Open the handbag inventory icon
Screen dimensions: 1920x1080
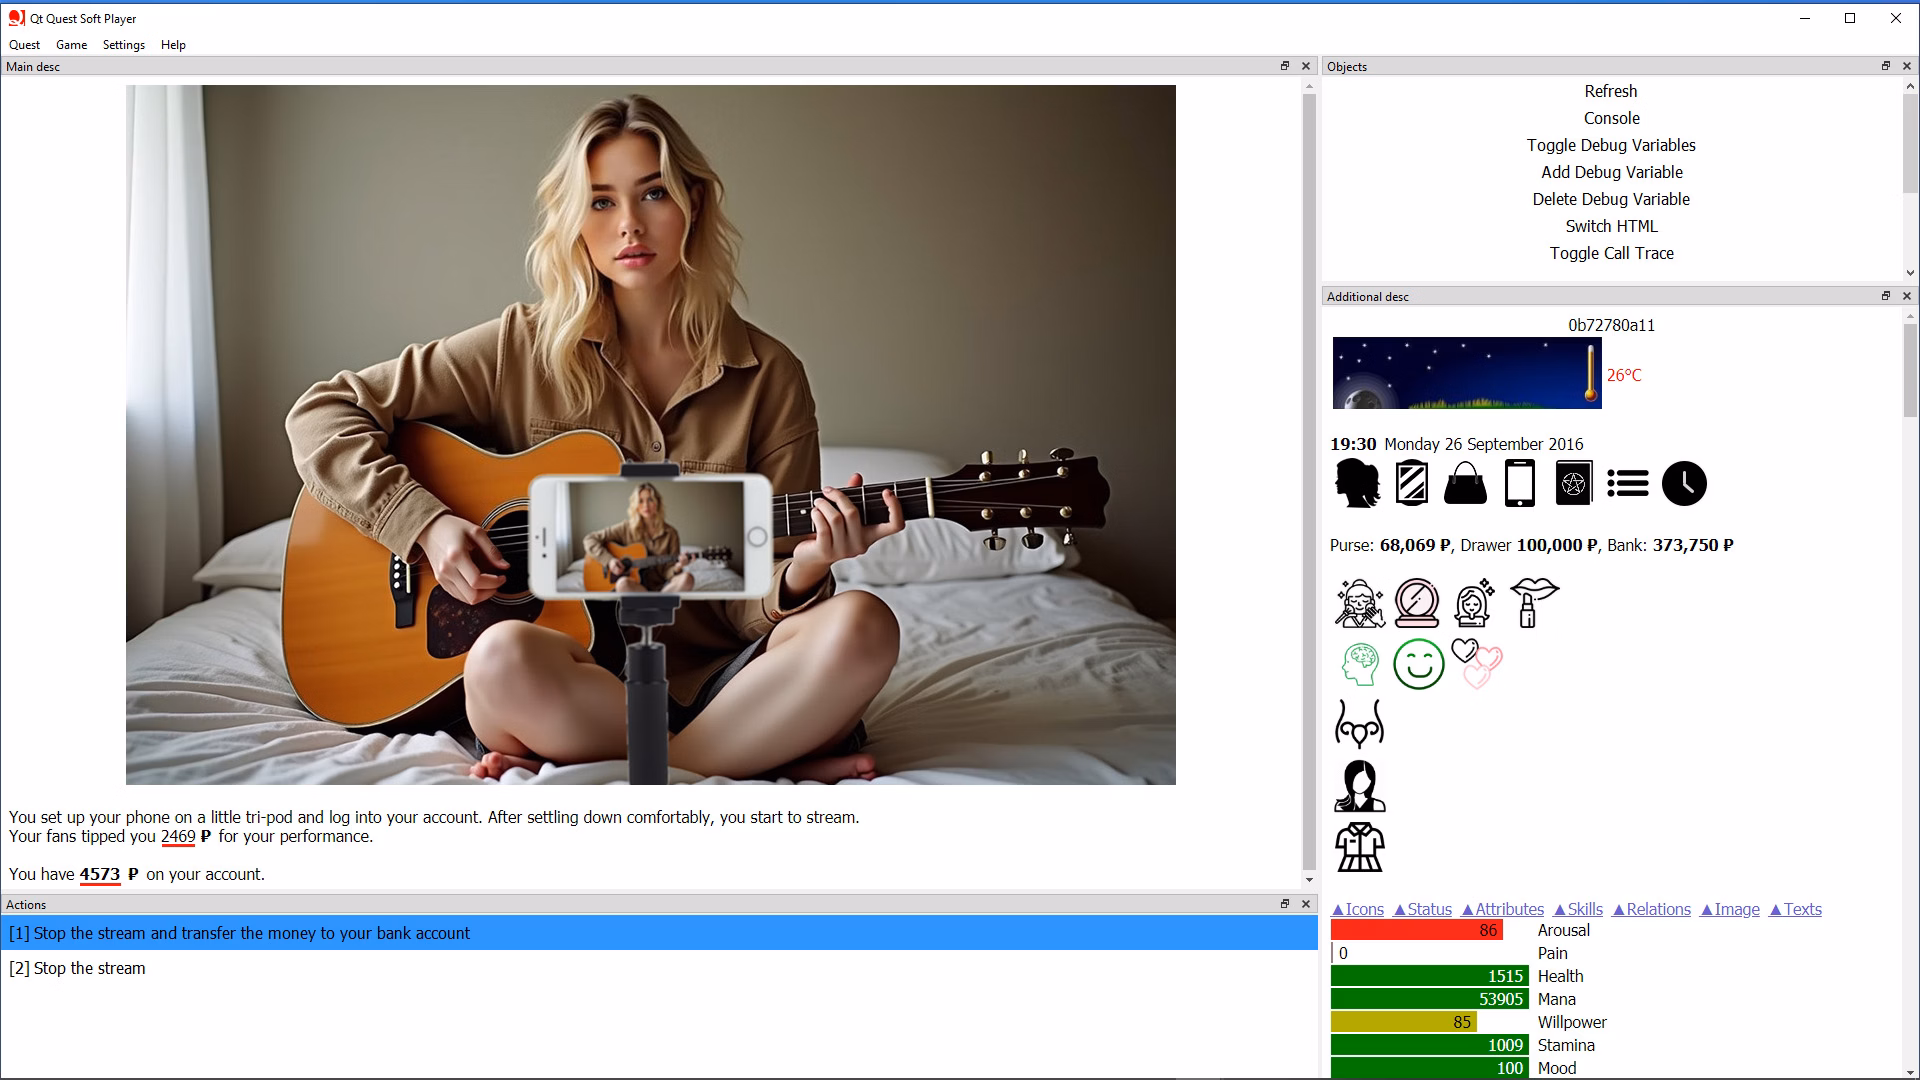(1465, 484)
